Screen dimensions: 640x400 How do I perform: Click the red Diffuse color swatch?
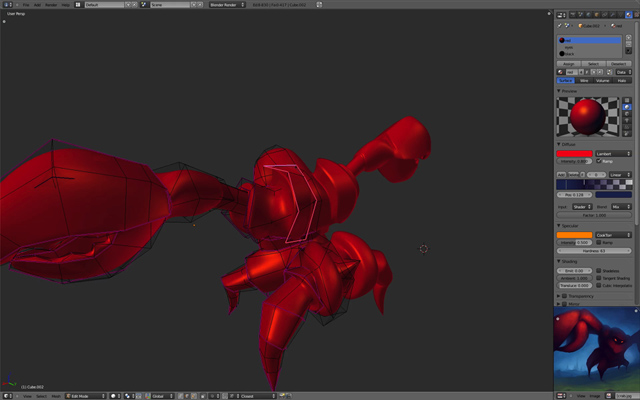(575, 153)
